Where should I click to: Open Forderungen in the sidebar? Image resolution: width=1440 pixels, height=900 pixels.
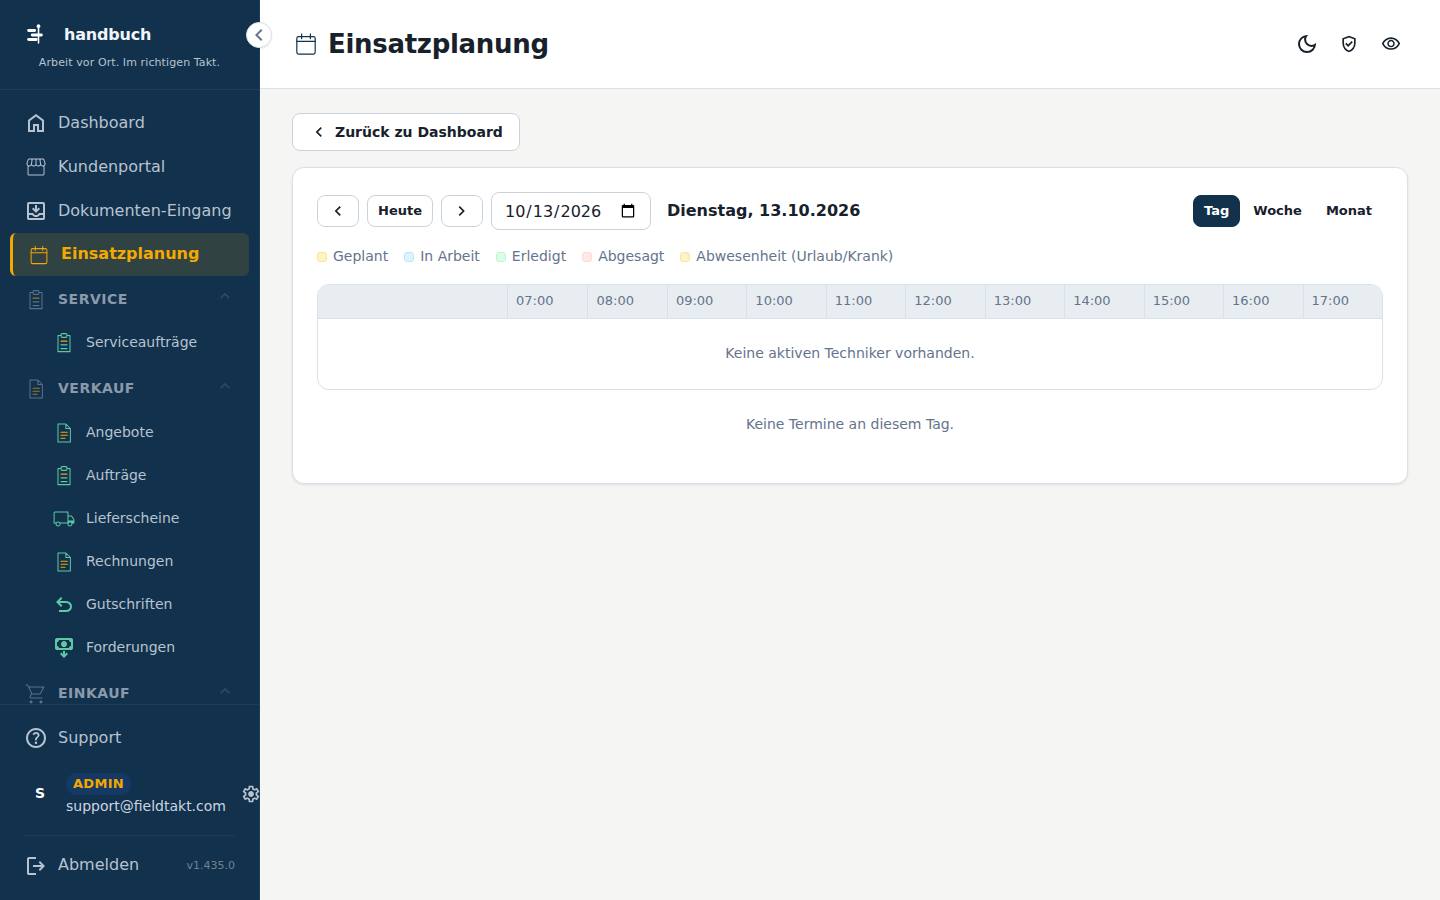(x=143, y=647)
